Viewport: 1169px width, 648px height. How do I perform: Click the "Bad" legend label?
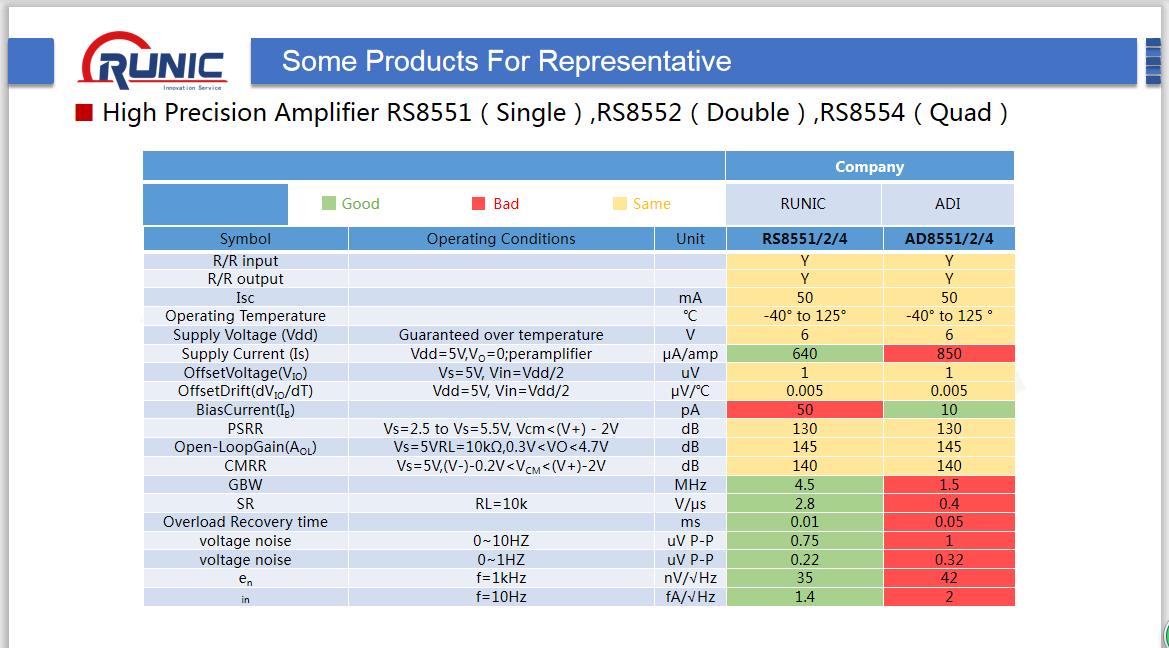506,204
